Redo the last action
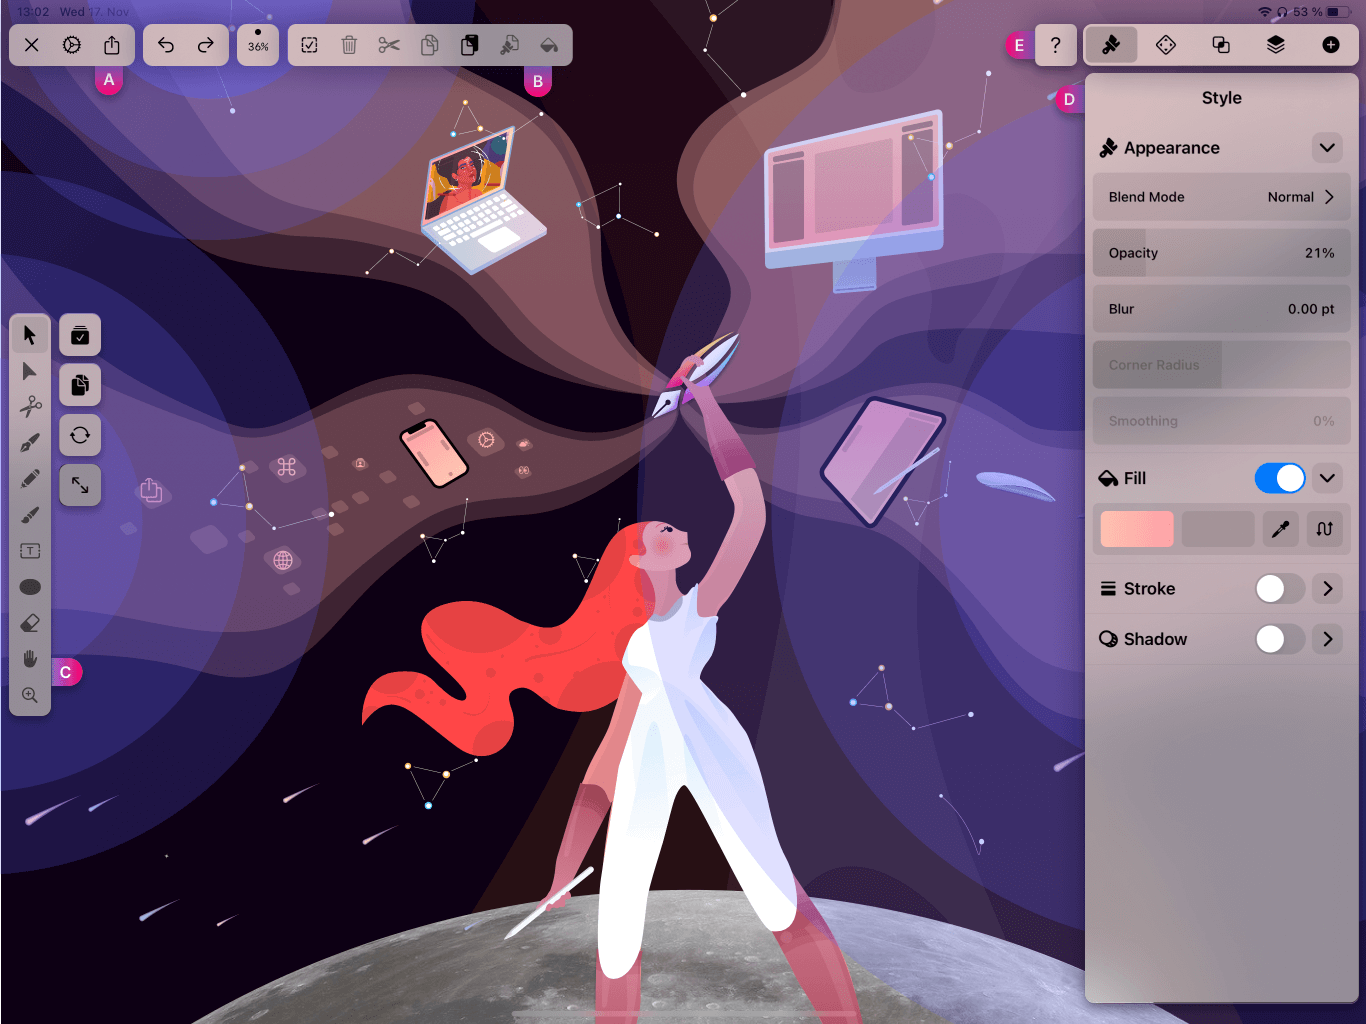The height and width of the screenshot is (1024, 1366). [x=206, y=45]
